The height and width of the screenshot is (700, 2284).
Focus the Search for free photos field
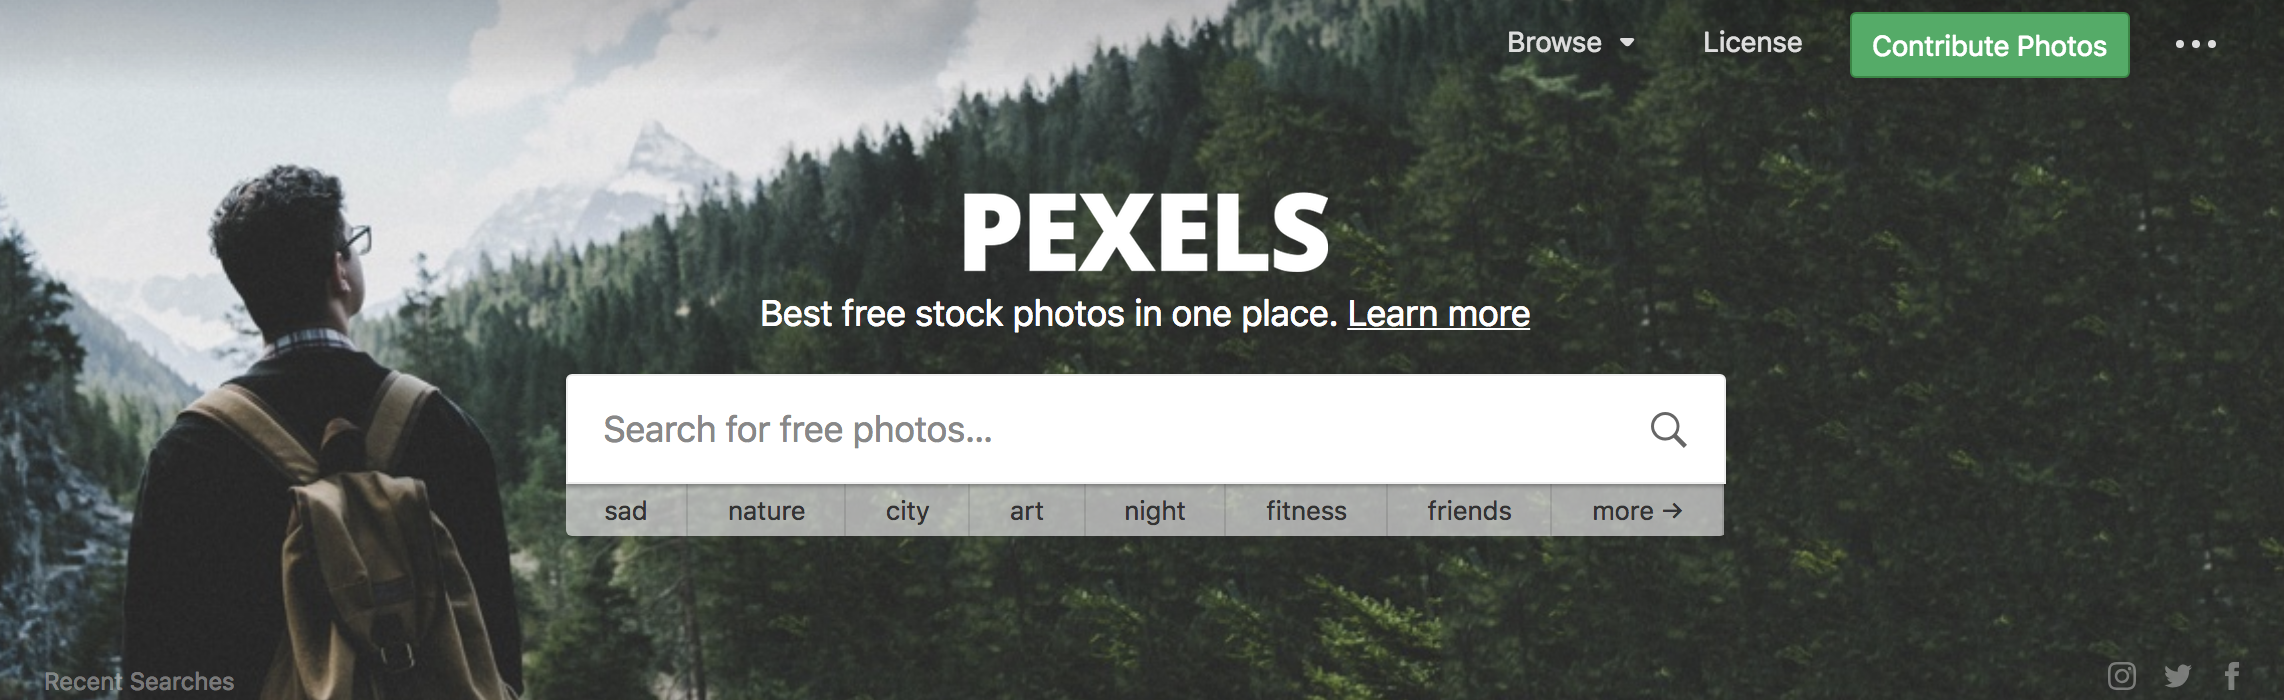1100,430
